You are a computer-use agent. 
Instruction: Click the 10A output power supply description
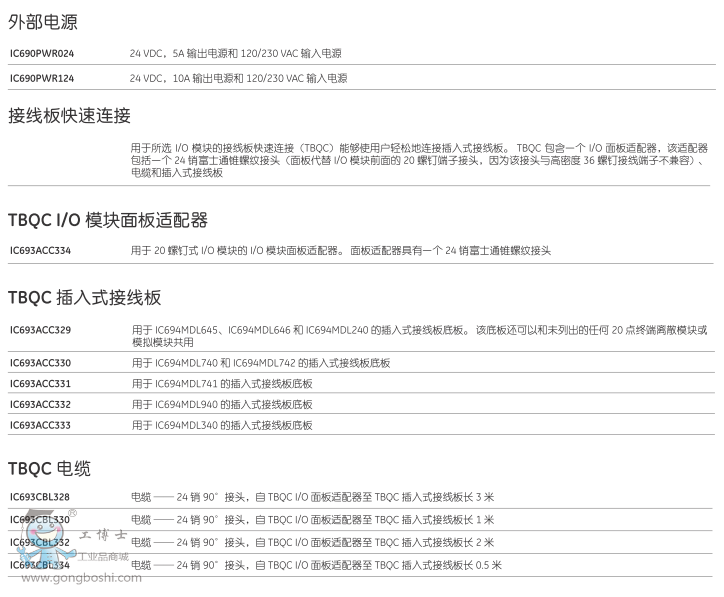pos(238,78)
